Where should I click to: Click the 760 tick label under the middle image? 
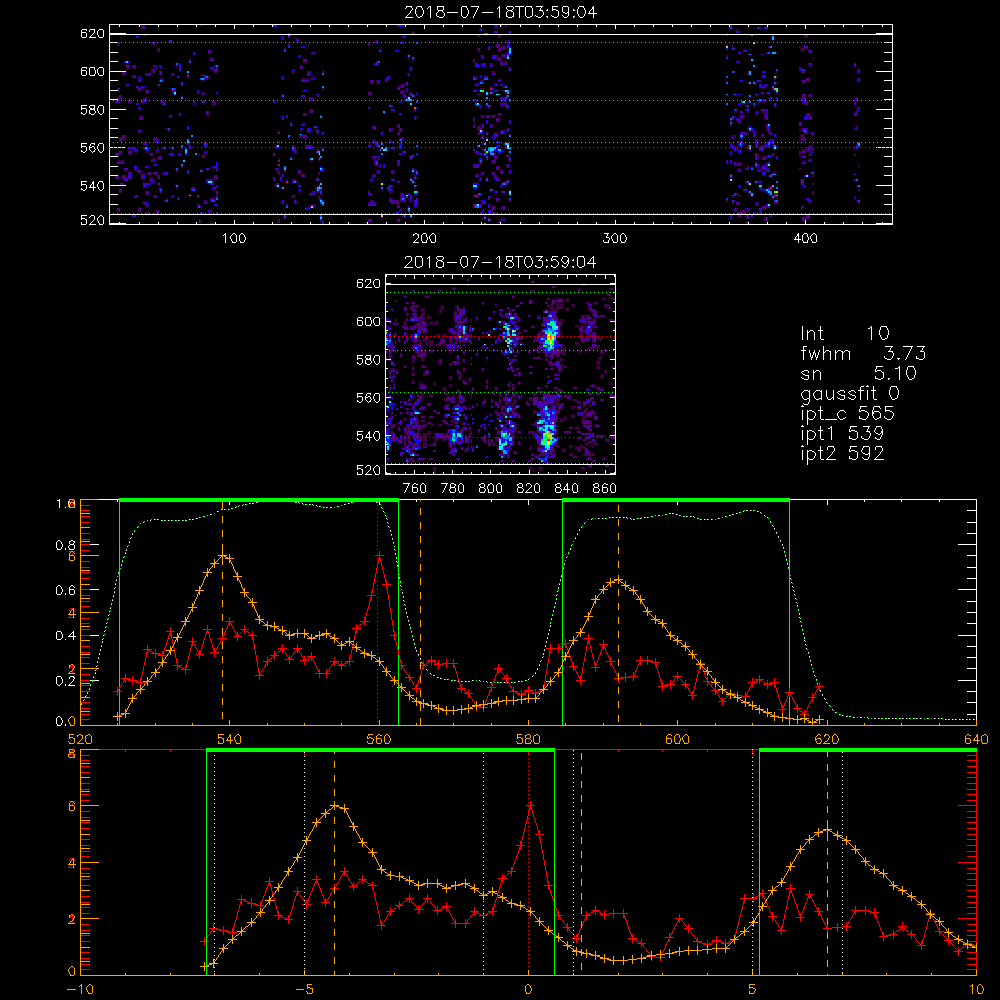point(415,489)
